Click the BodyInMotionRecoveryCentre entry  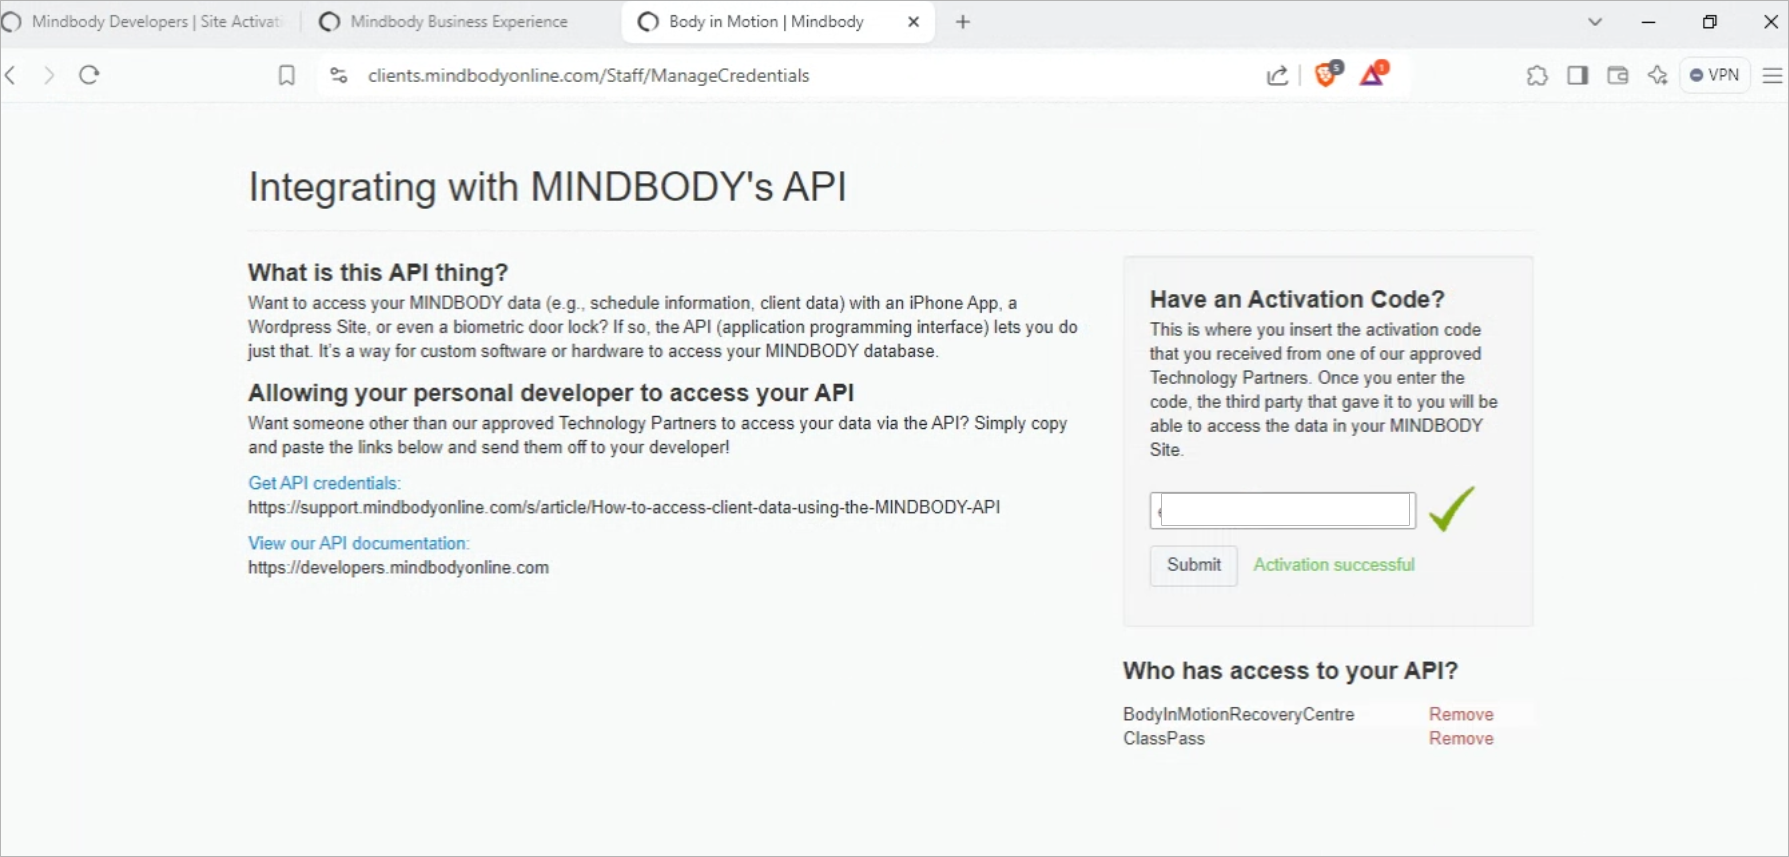[1238, 714]
